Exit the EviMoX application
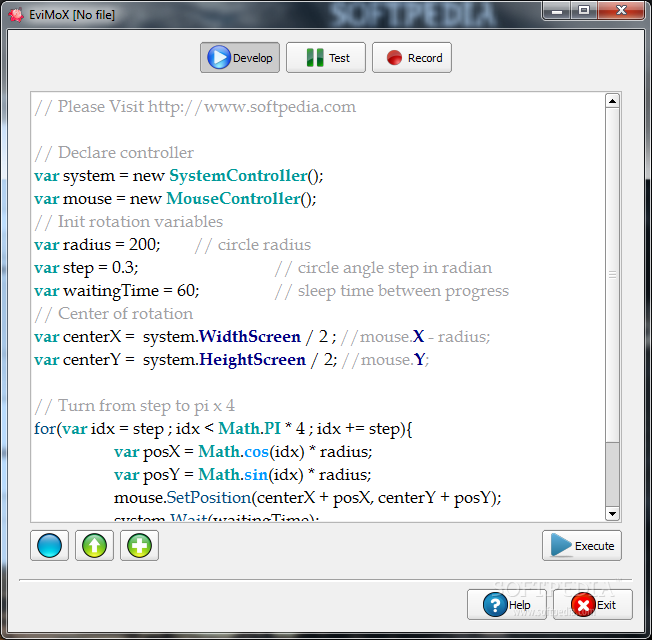Image resolution: width=652 pixels, height=640 pixels. (x=593, y=605)
